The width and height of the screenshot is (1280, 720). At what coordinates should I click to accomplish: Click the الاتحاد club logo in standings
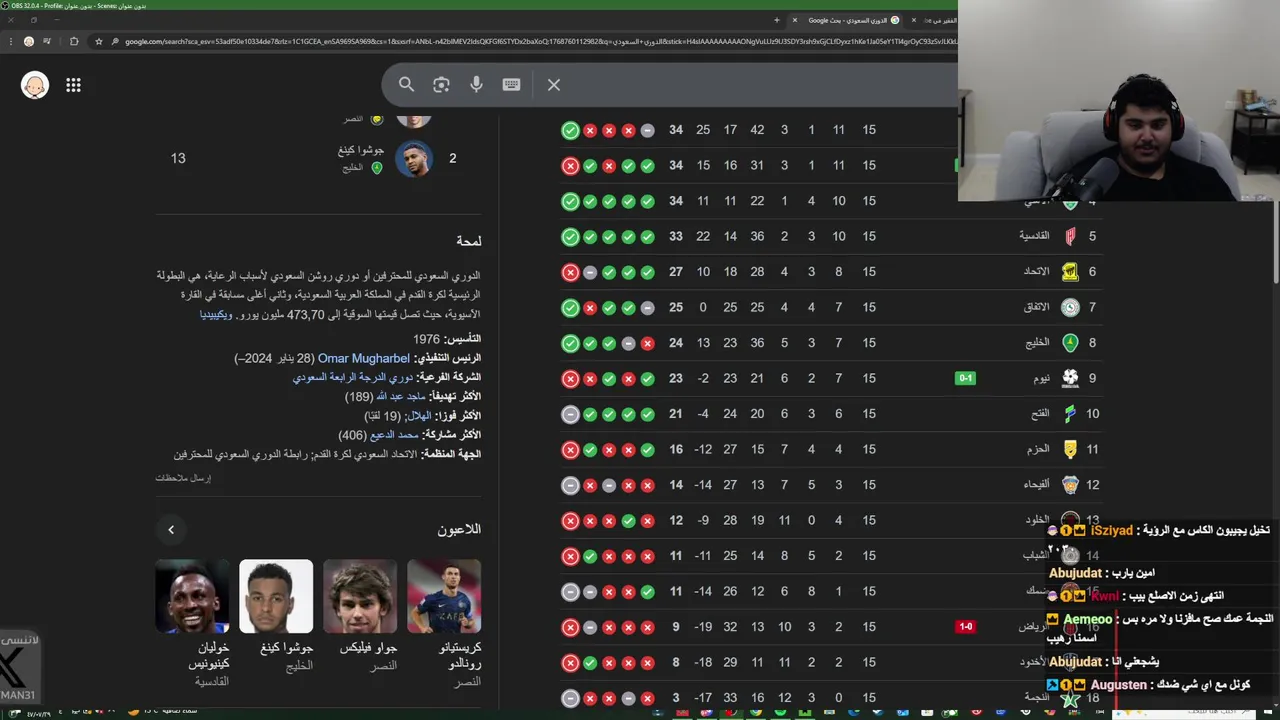click(x=1070, y=272)
